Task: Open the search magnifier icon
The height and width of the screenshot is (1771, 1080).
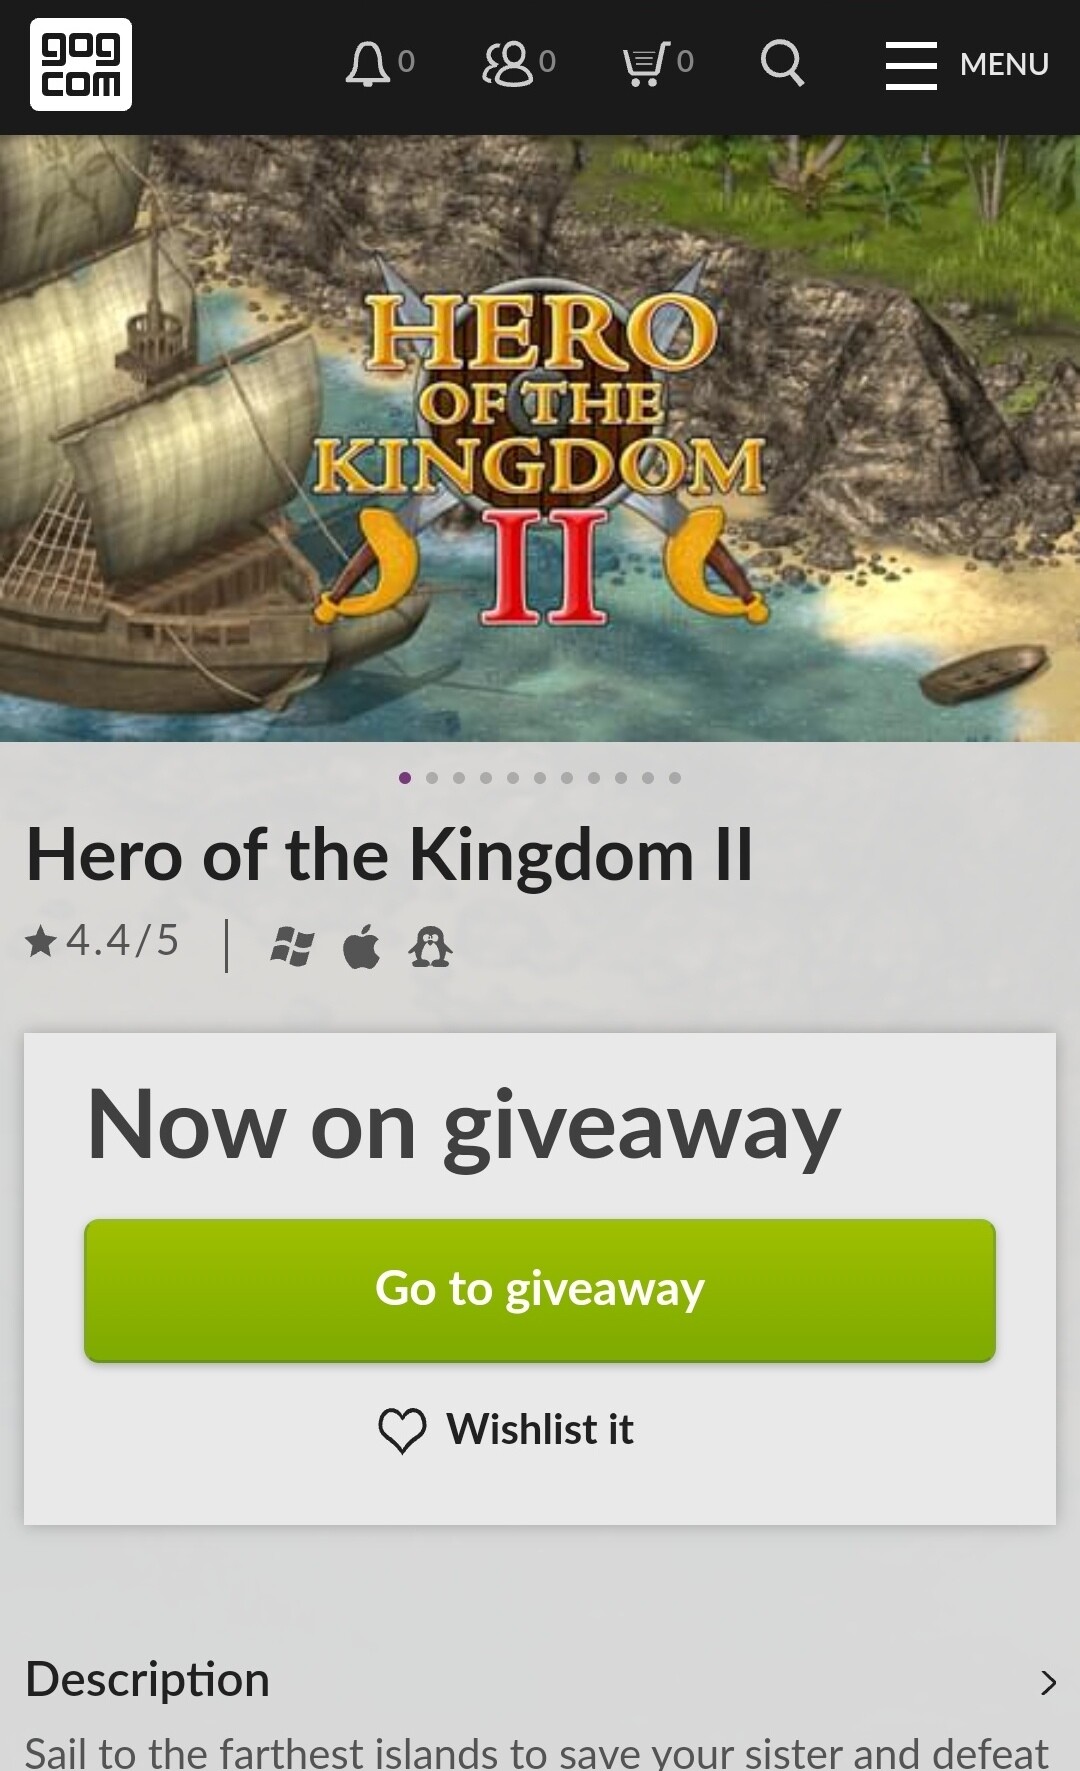Action: click(x=782, y=64)
